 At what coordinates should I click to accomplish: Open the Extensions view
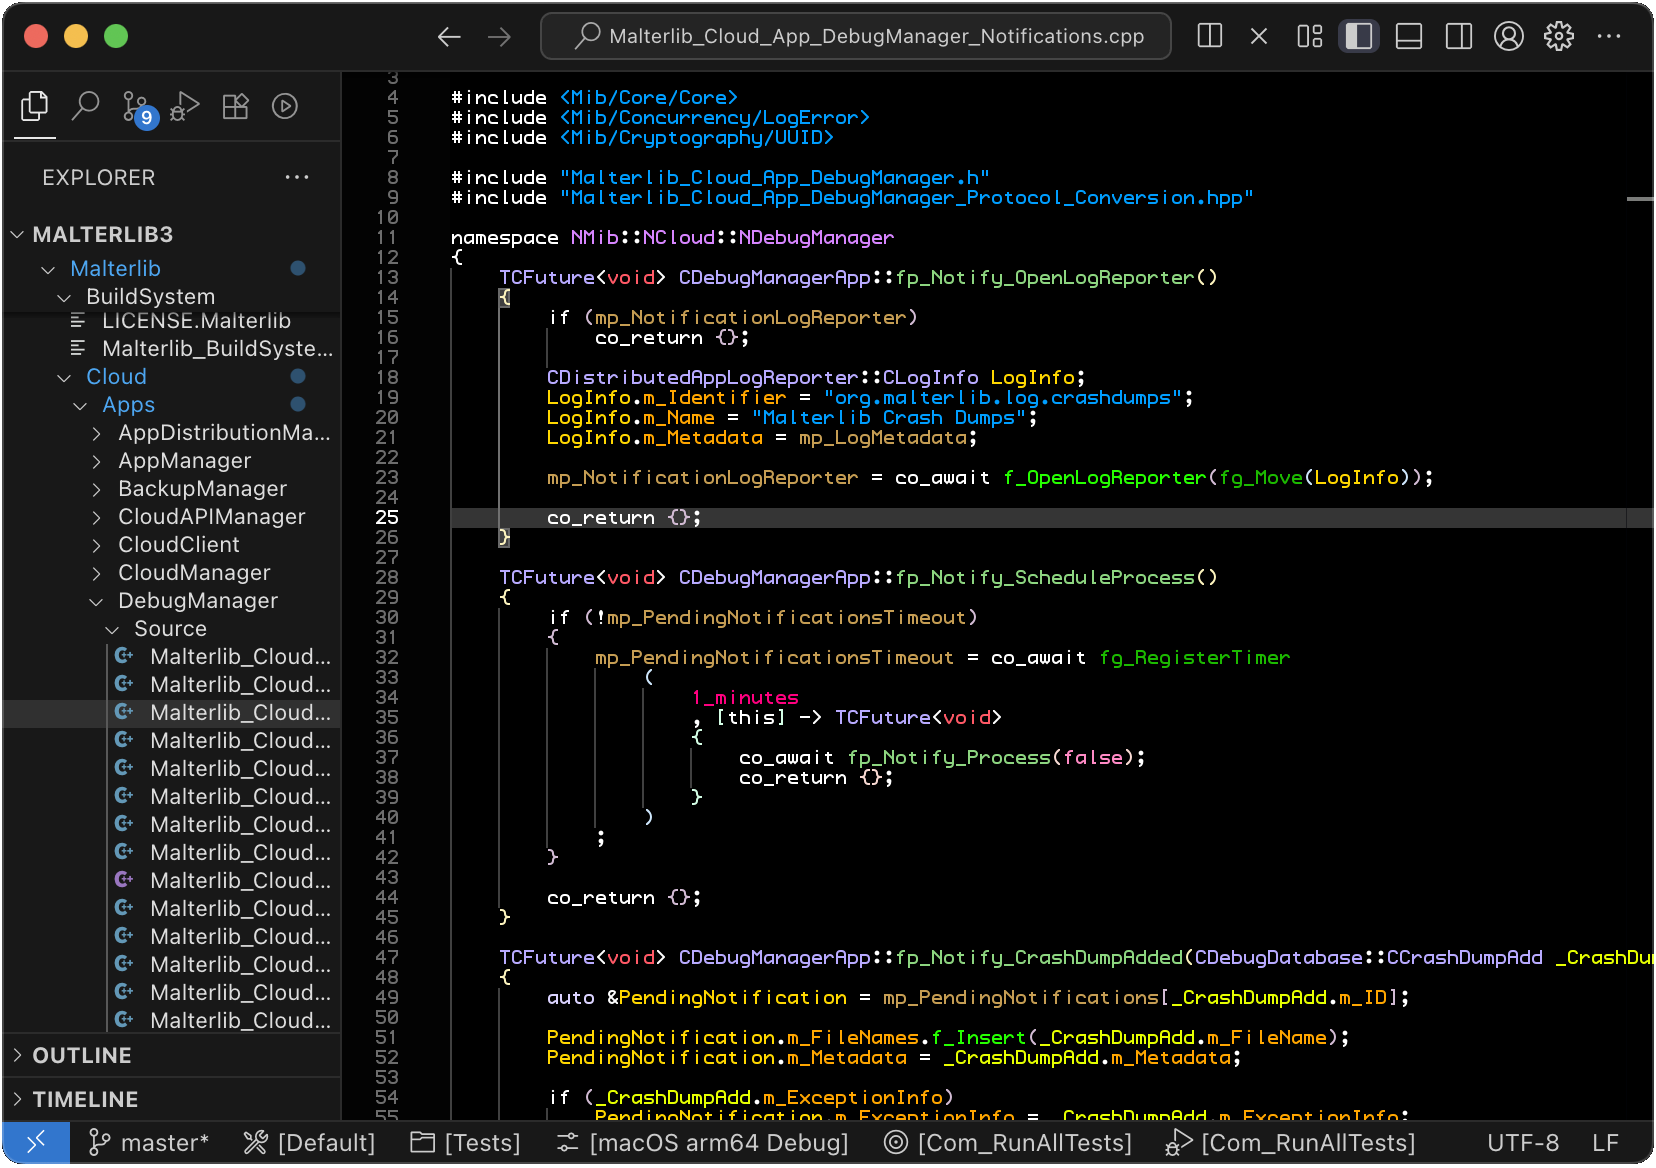[236, 105]
